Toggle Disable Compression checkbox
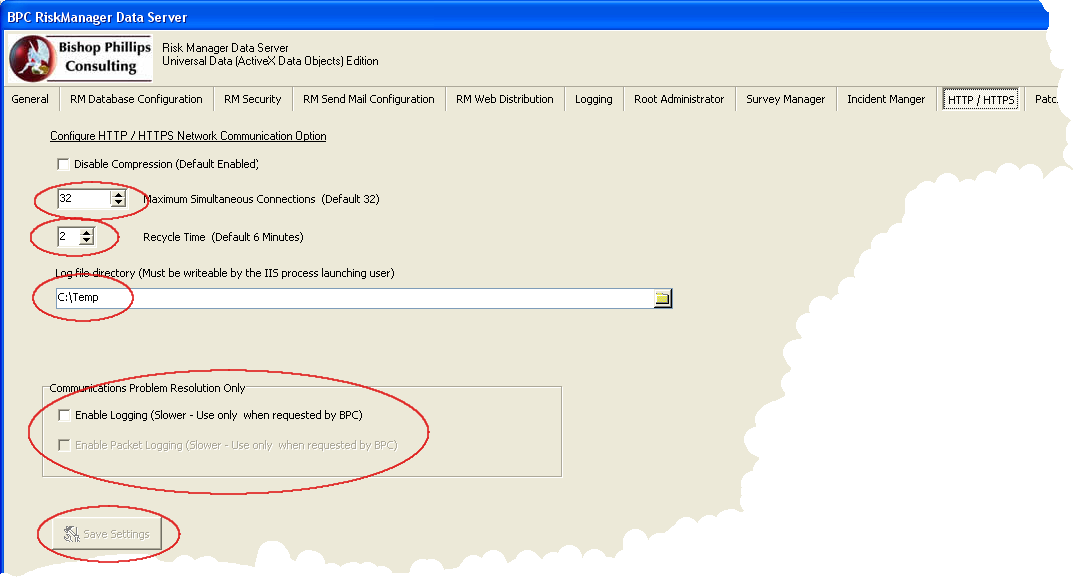 point(64,164)
